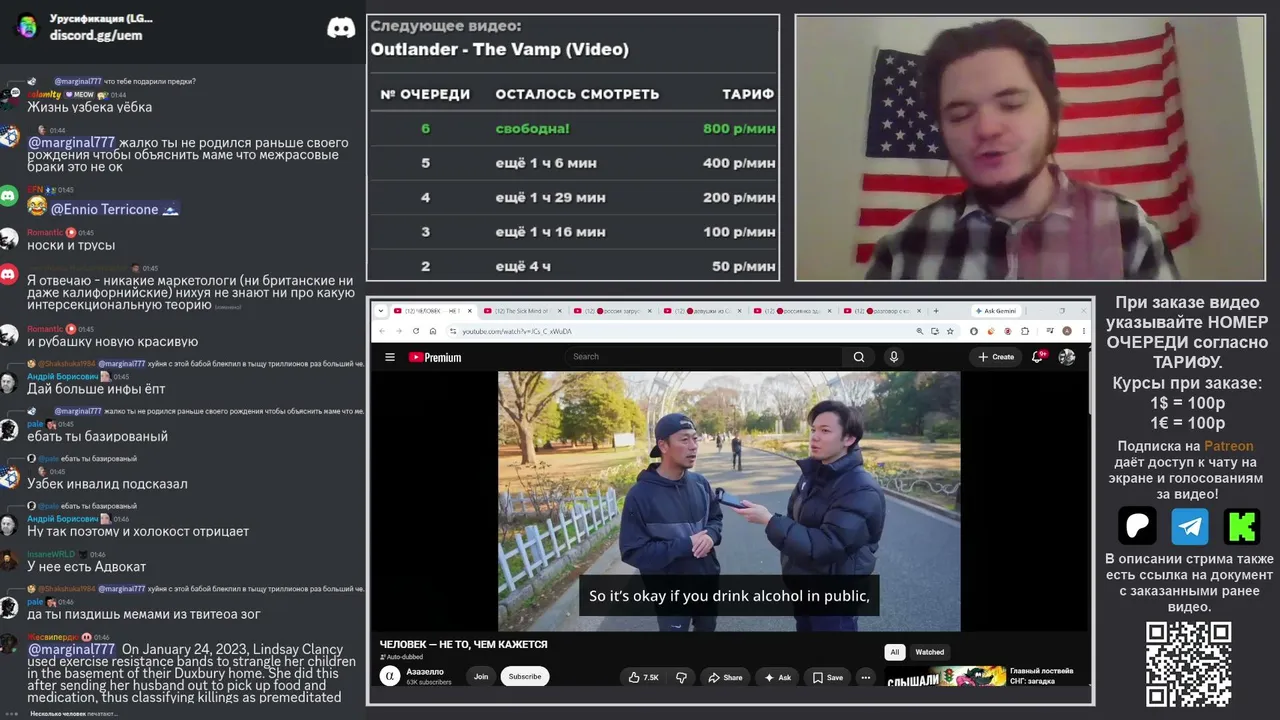Click the '50 р/мин' tariff cell
The width and height of the screenshot is (1280, 720).
click(x=744, y=266)
